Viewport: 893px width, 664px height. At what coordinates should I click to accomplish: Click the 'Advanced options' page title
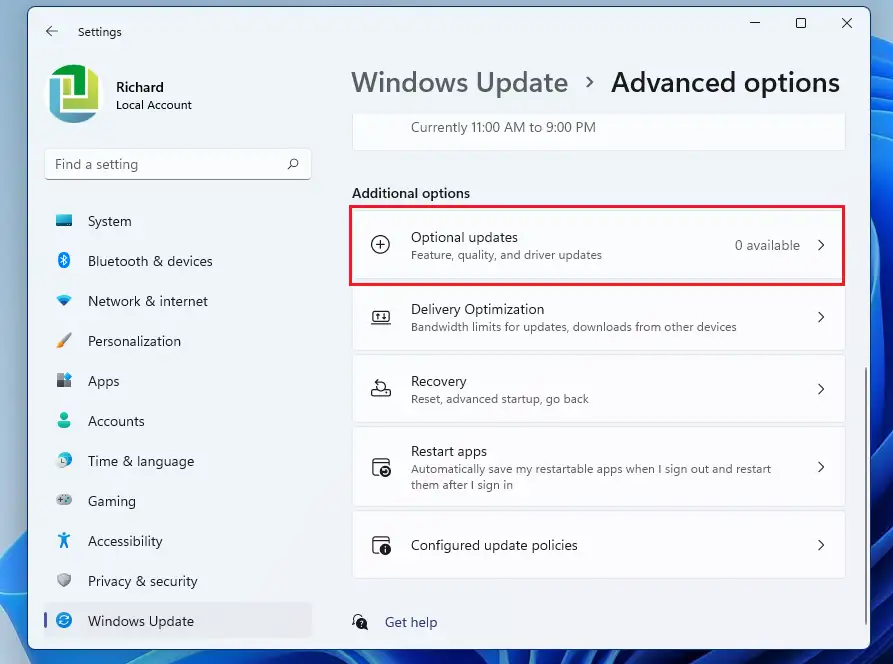(725, 83)
